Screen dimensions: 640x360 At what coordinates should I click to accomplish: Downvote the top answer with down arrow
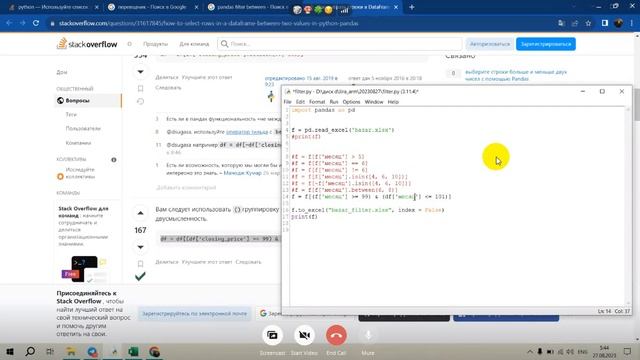(x=140, y=72)
